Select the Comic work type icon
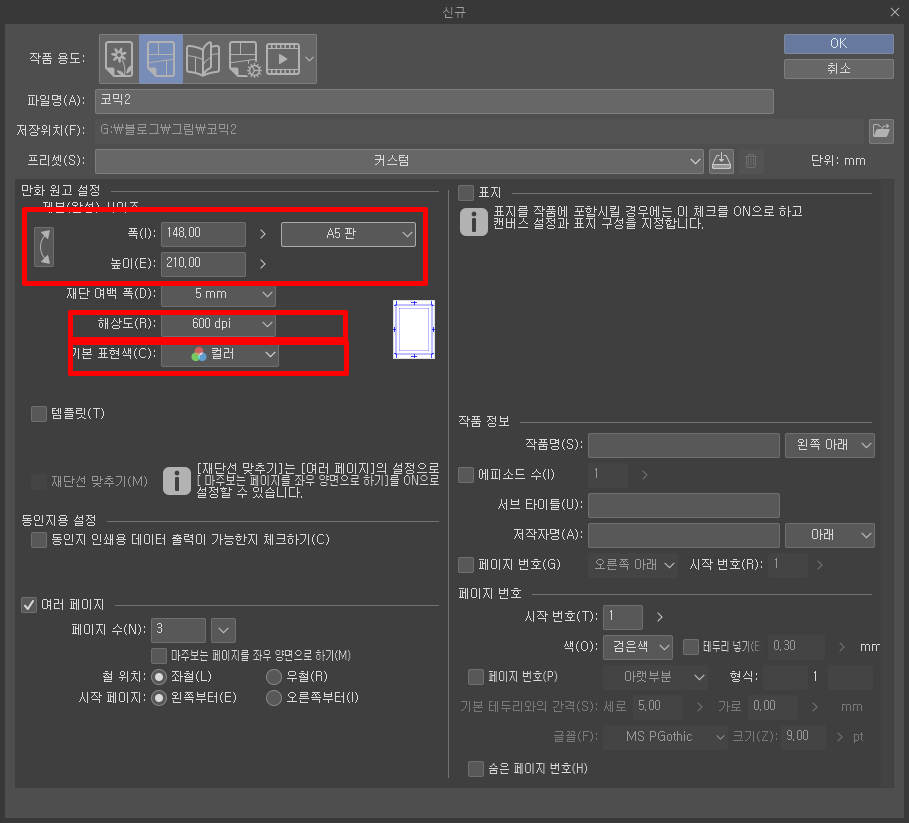 click(161, 59)
